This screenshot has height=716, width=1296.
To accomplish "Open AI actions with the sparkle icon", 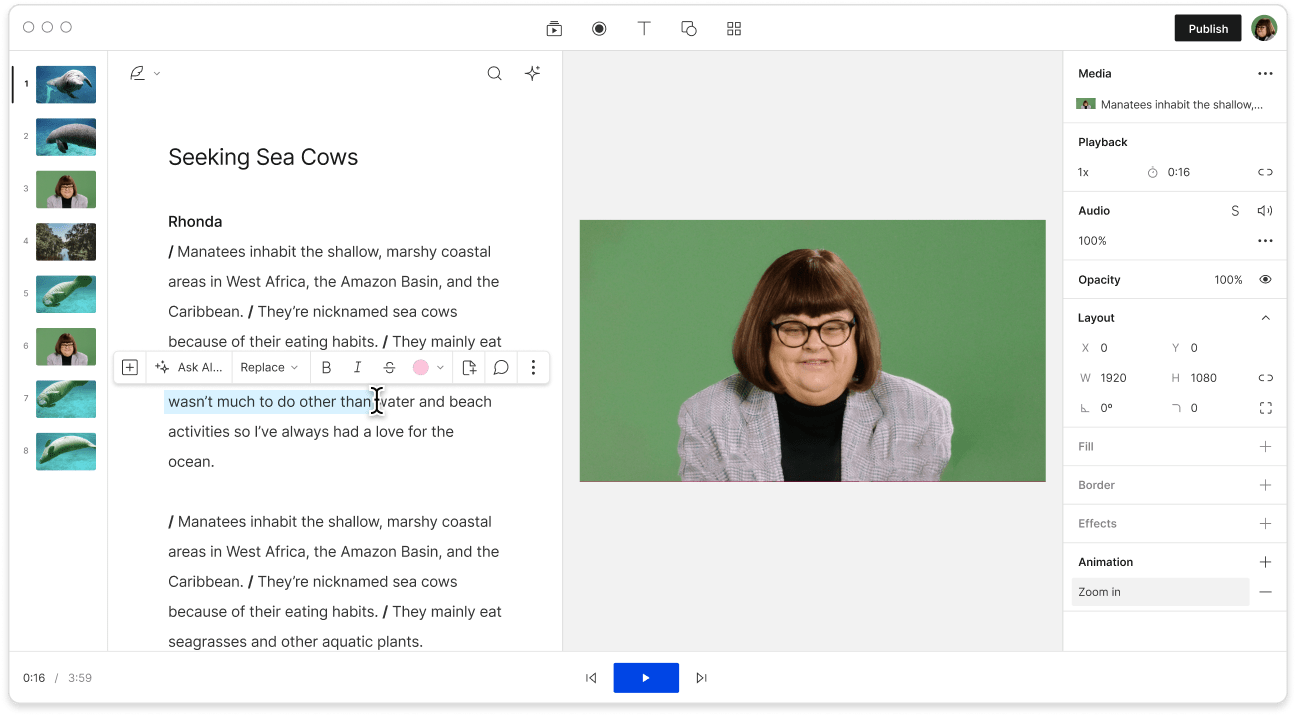I will tap(533, 73).
